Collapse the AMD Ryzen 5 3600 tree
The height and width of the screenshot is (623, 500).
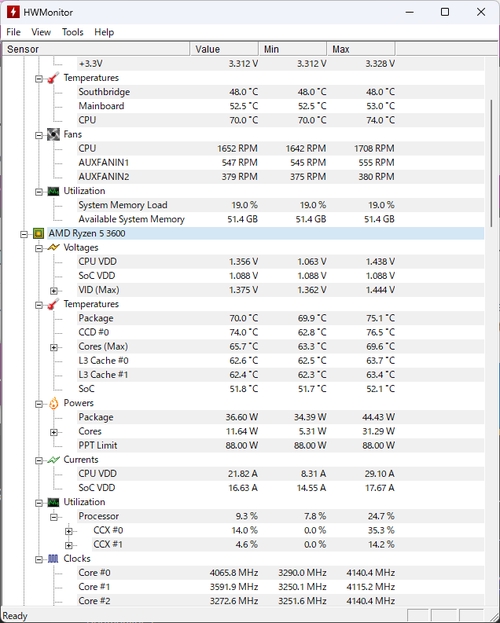pos(24,234)
